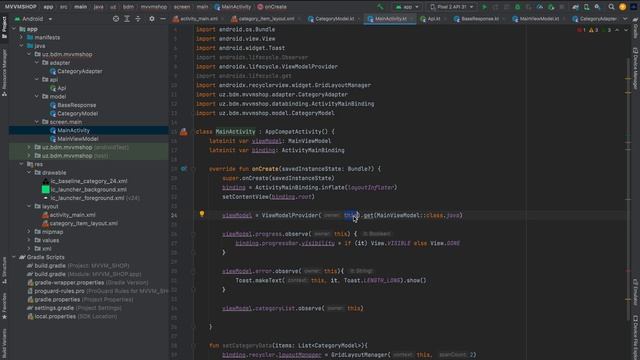Screen dimensions: 640x360
Task: Open Project panel gear options
Action: point(152,19)
